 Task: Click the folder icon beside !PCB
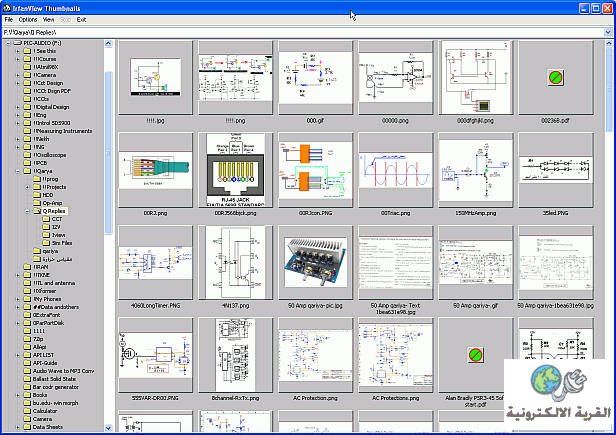pyautogui.click(x=27, y=163)
